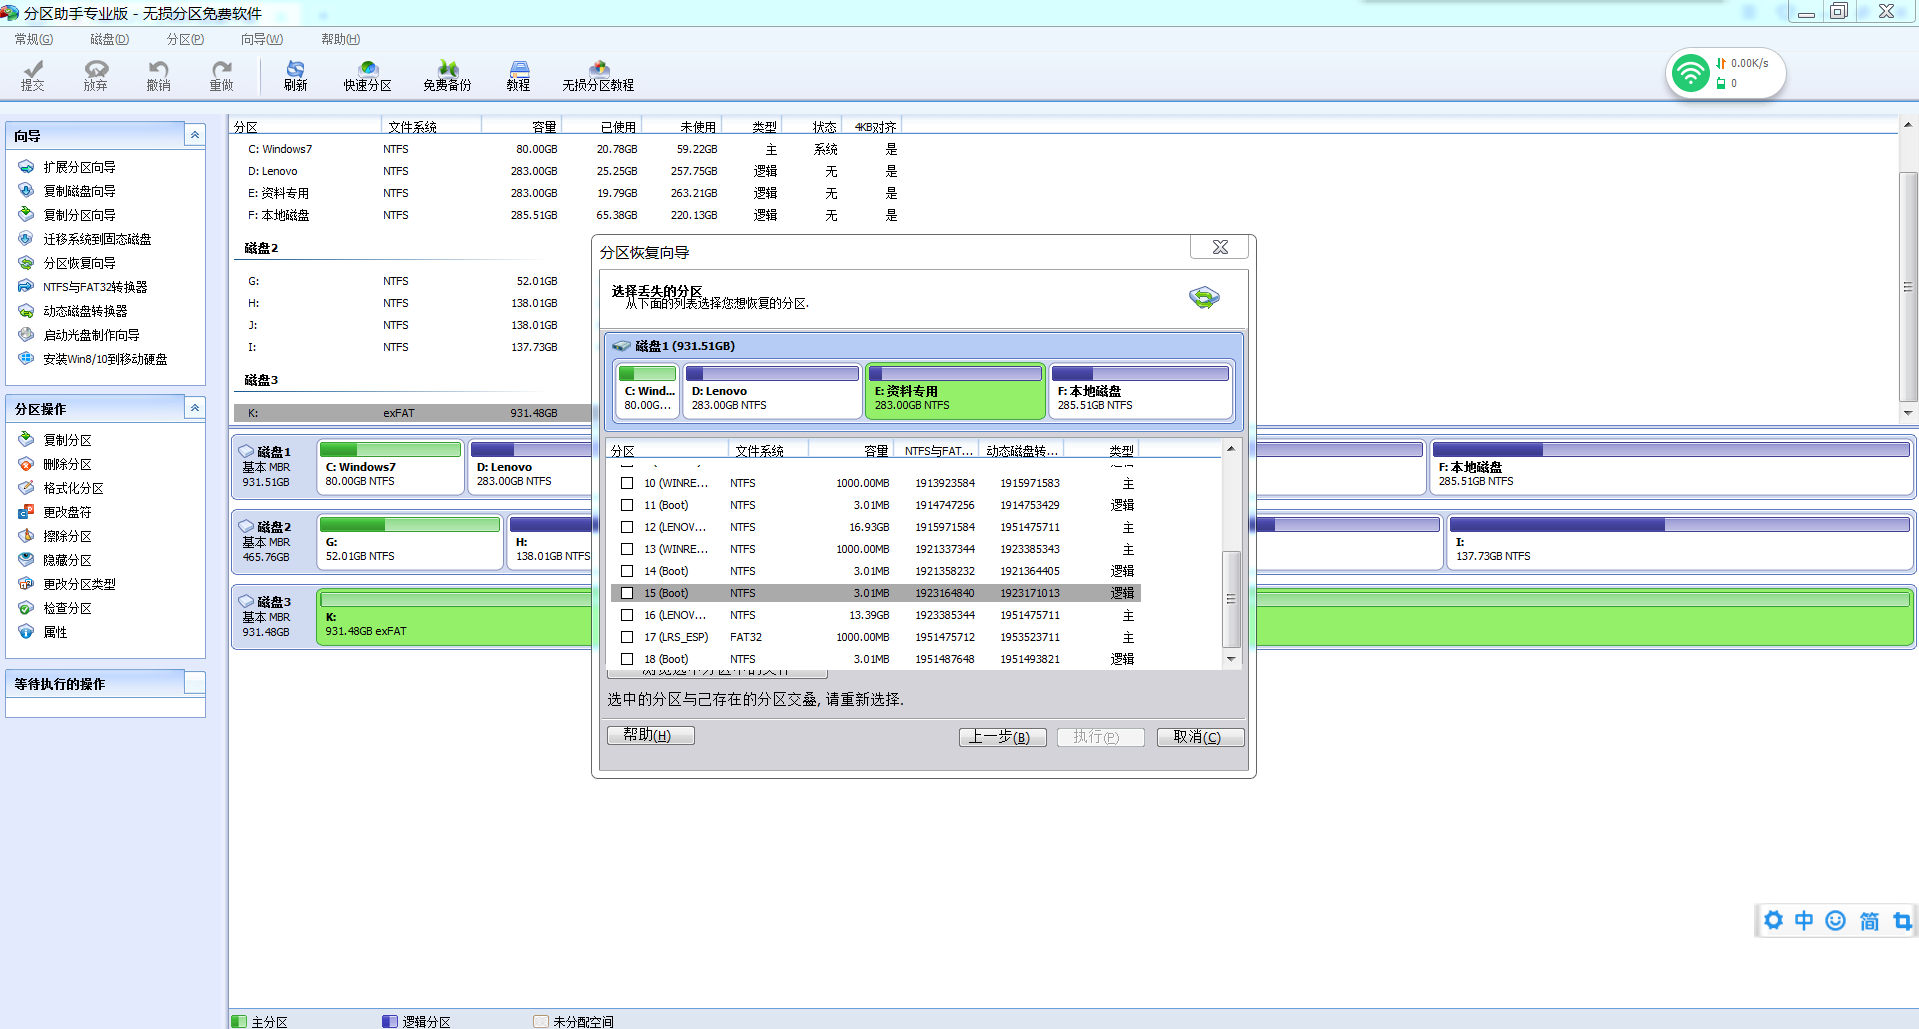Image resolution: width=1919 pixels, height=1029 pixels.
Task: Open the 磁盘(D) menu
Action: coord(109,39)
